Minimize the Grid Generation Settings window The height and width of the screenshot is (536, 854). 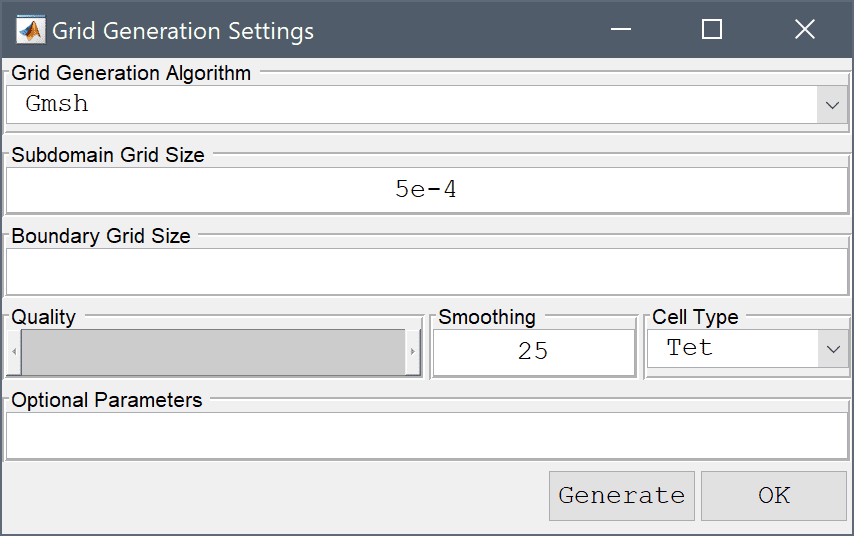pos(621,29)
